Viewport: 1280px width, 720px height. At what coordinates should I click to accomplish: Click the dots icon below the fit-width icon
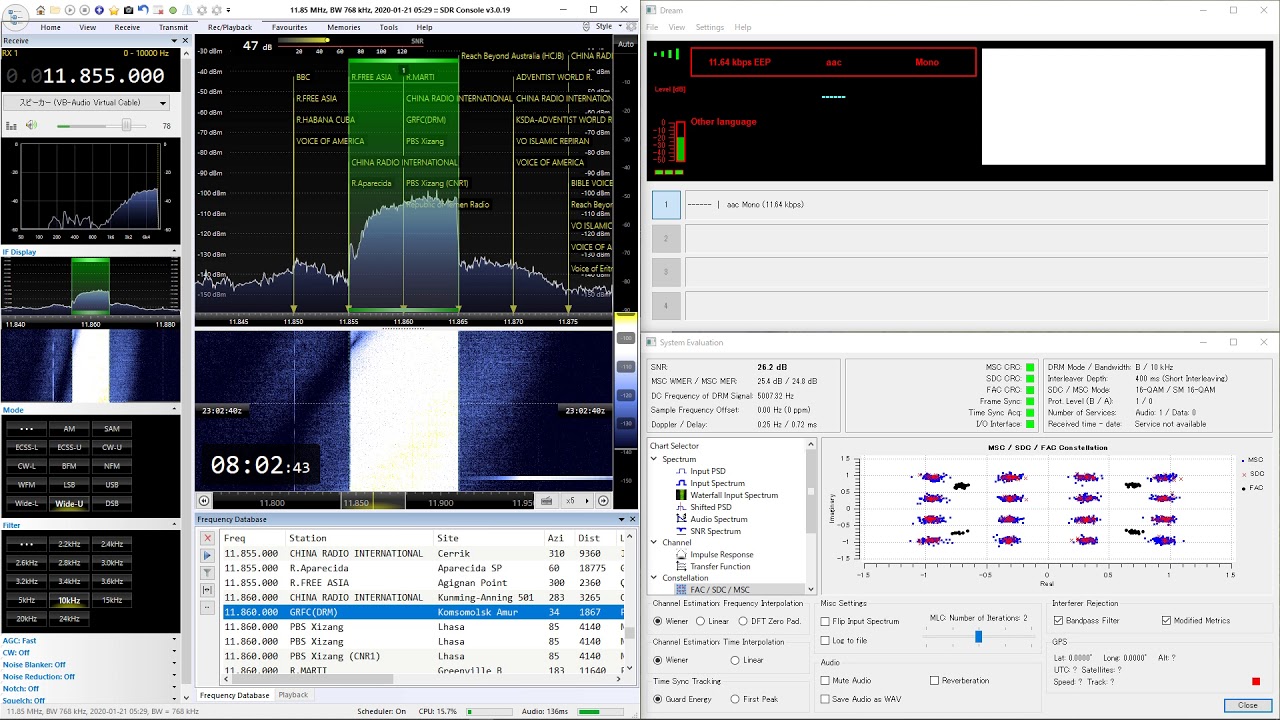[x=207, y=607]
